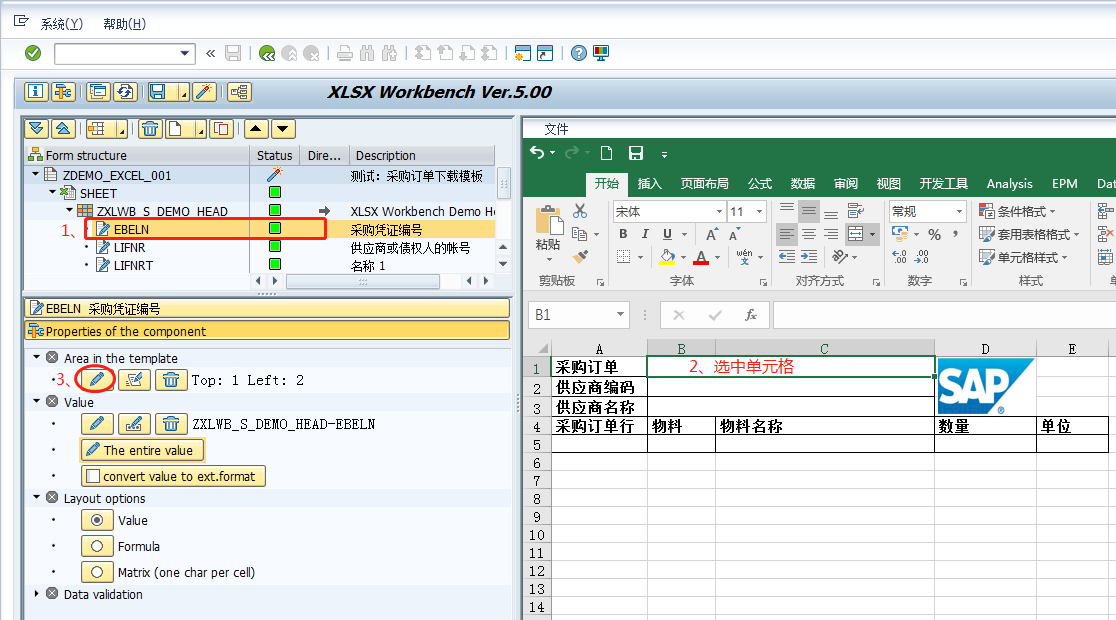Collapse the ZXLWB_S_DEMO_HEAD node

click(x=70, y=210)
